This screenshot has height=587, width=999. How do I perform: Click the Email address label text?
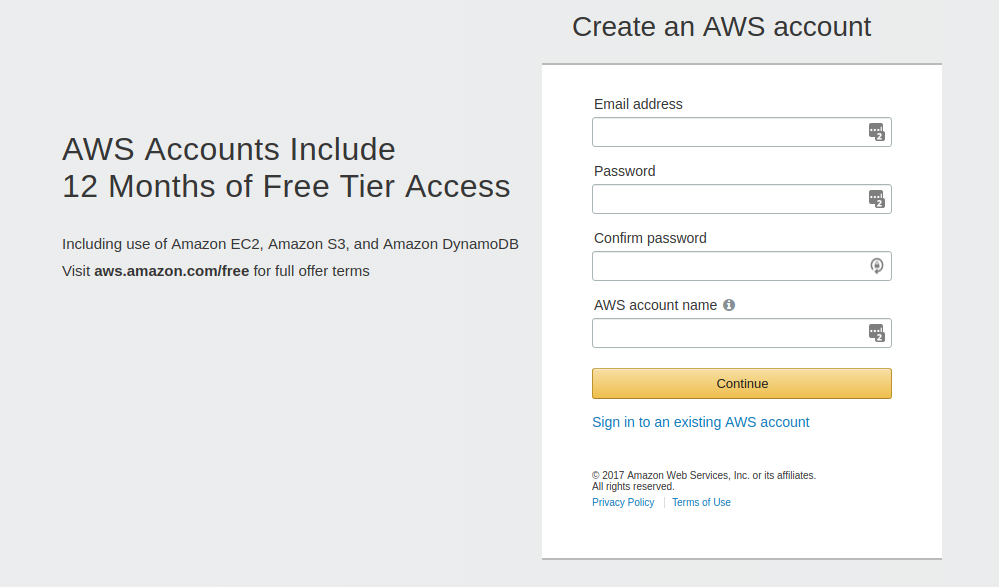(638, 104)
